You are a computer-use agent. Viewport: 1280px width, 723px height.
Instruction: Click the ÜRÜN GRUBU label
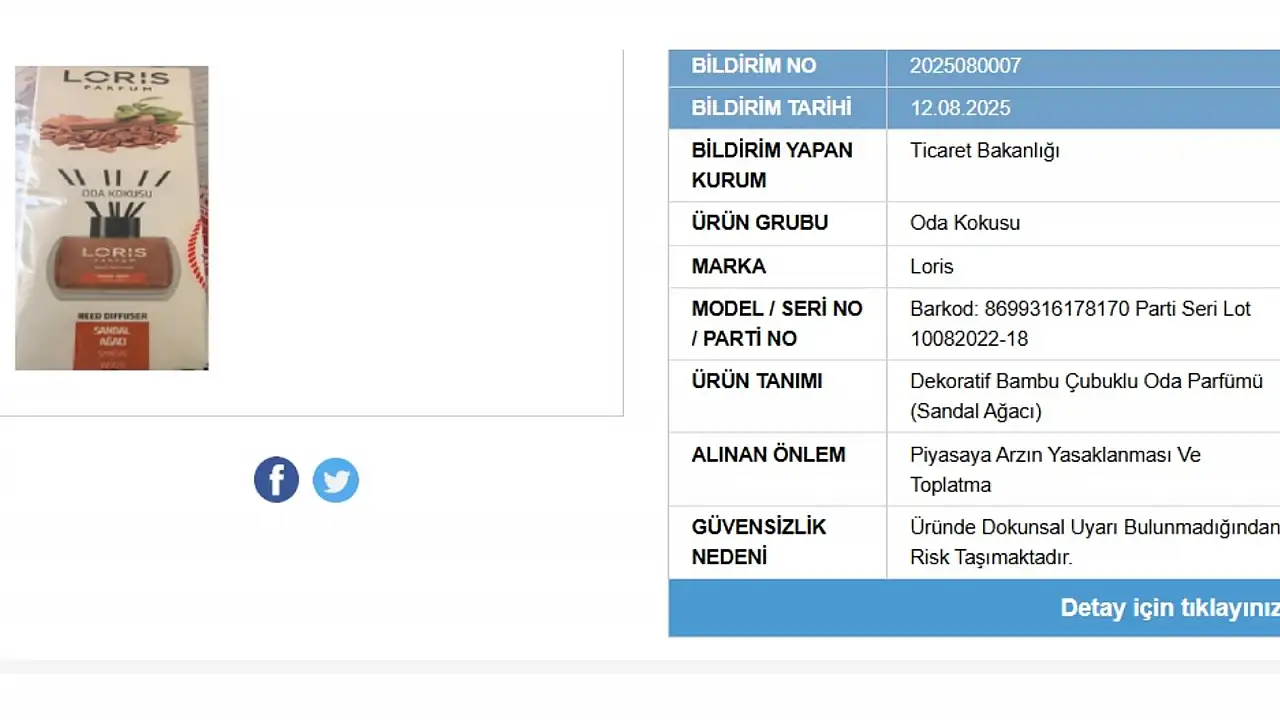click(759, 223)
